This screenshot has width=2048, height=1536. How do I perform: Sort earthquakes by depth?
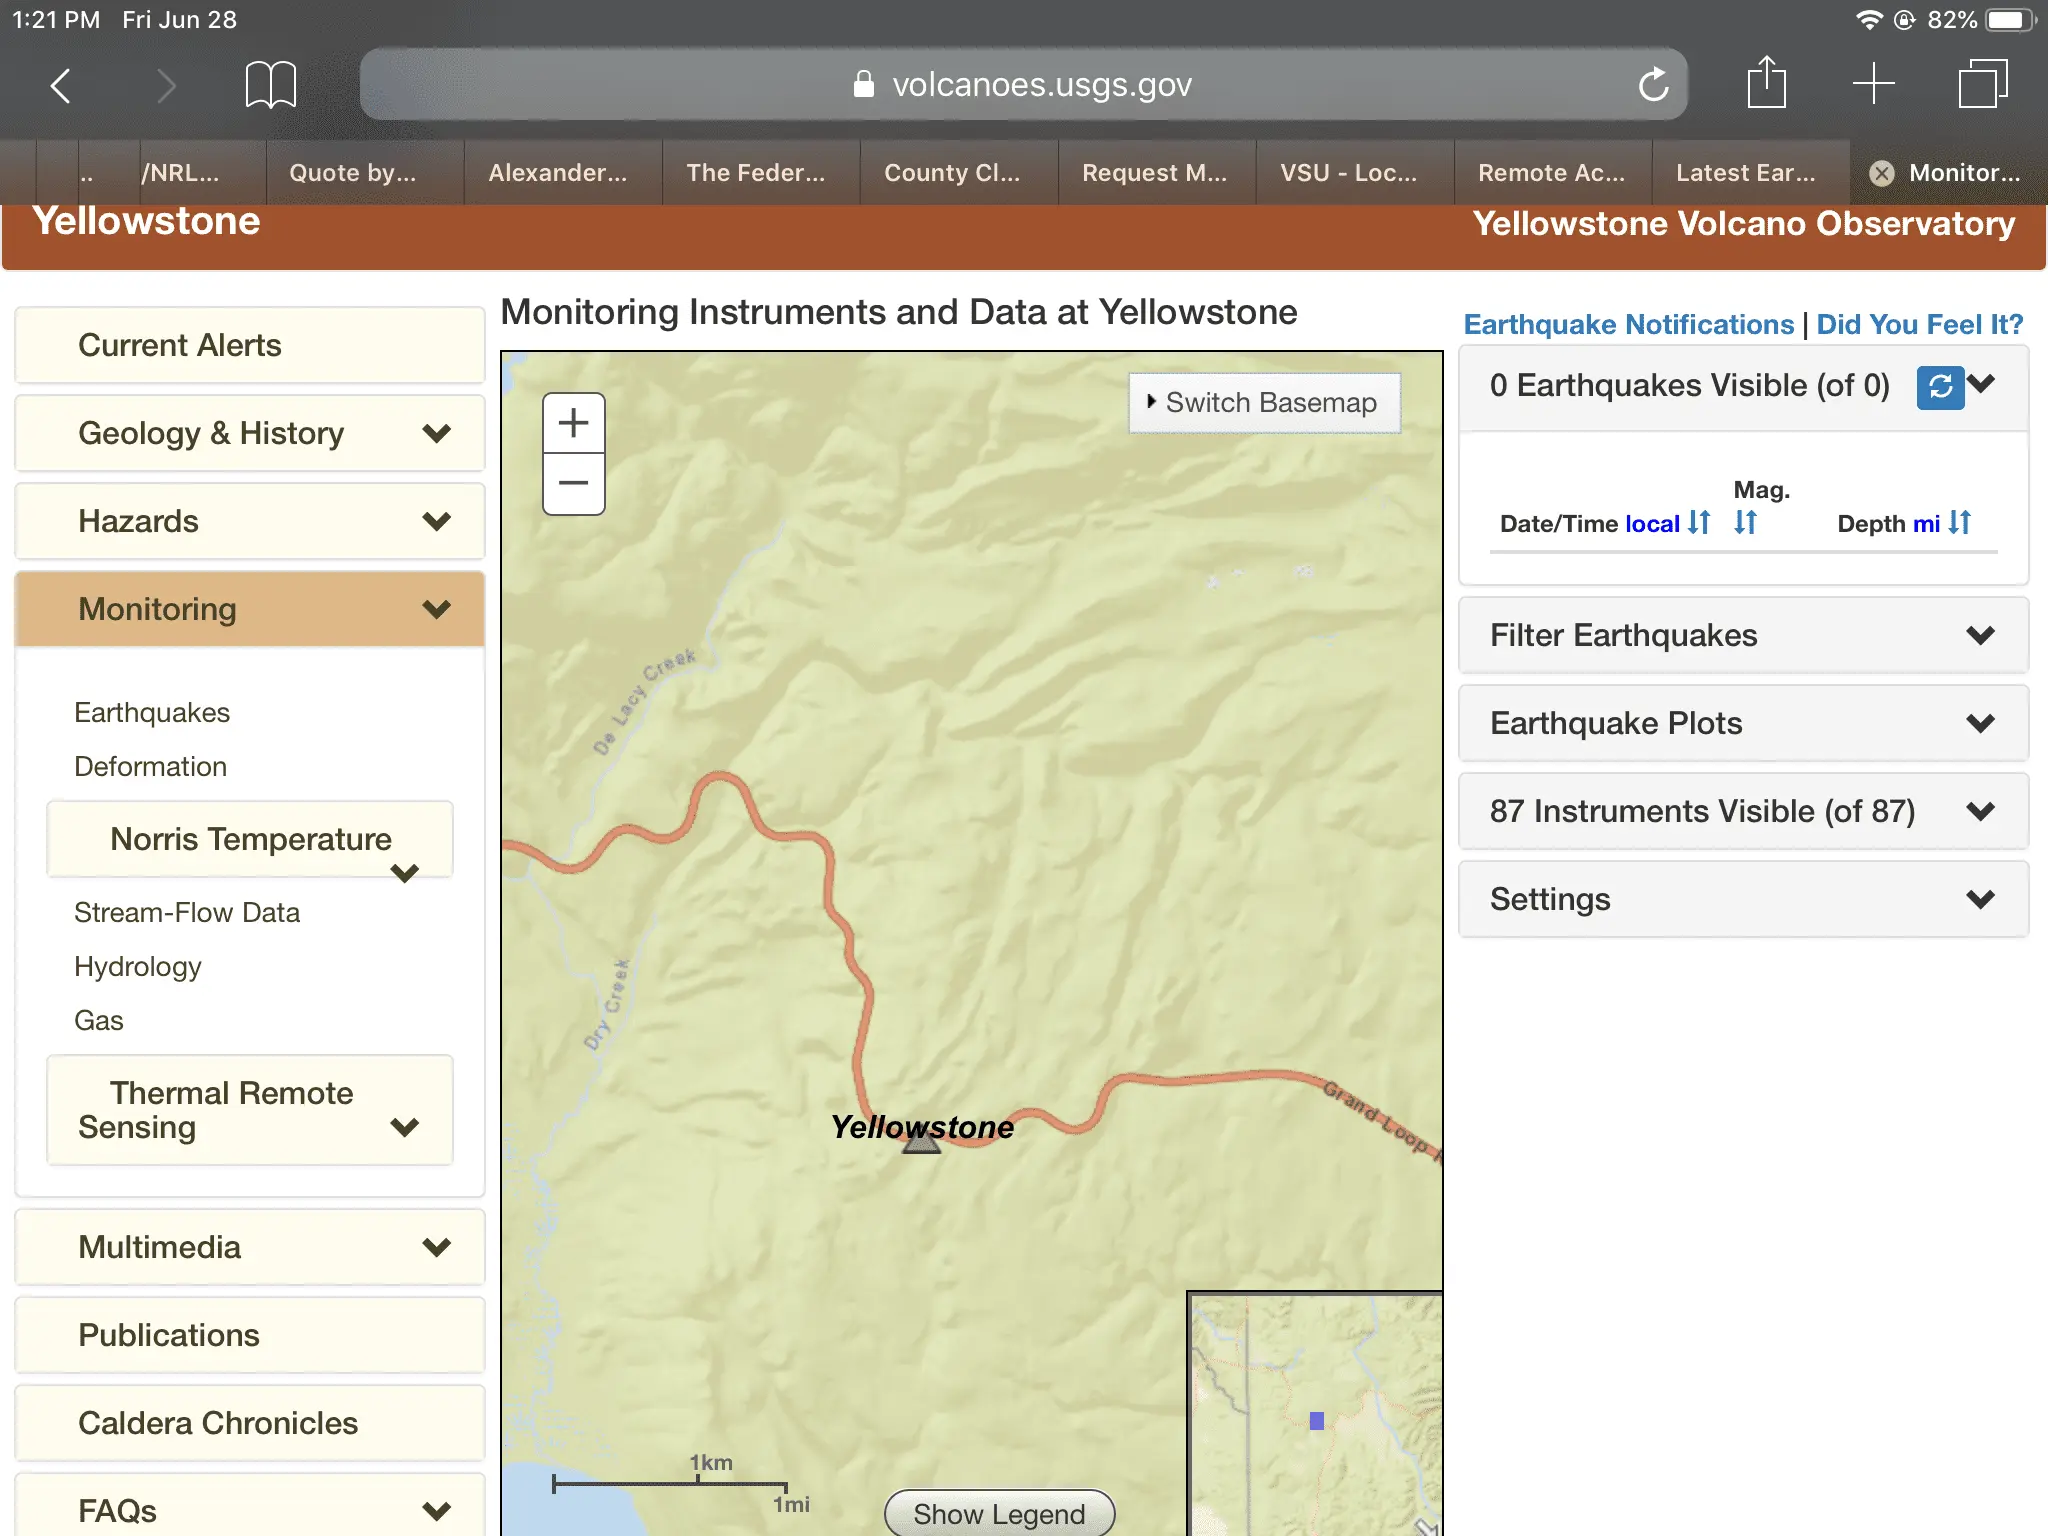[x=1959, y=523]
